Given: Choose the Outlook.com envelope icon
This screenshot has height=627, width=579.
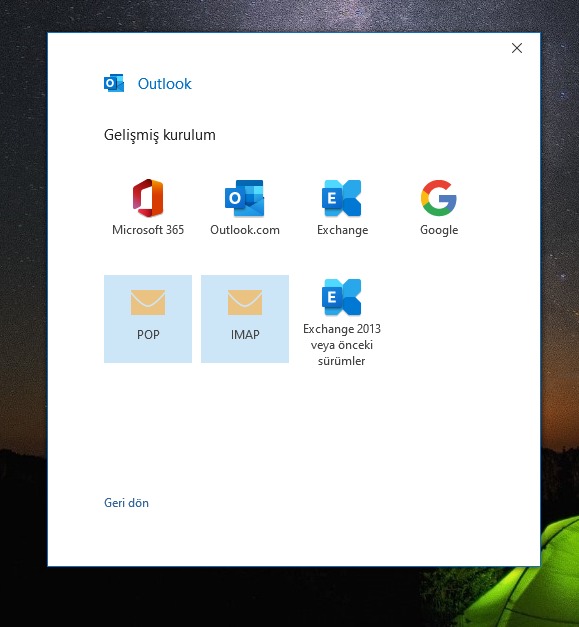Looking at the screenshot, I should point(245,198).
